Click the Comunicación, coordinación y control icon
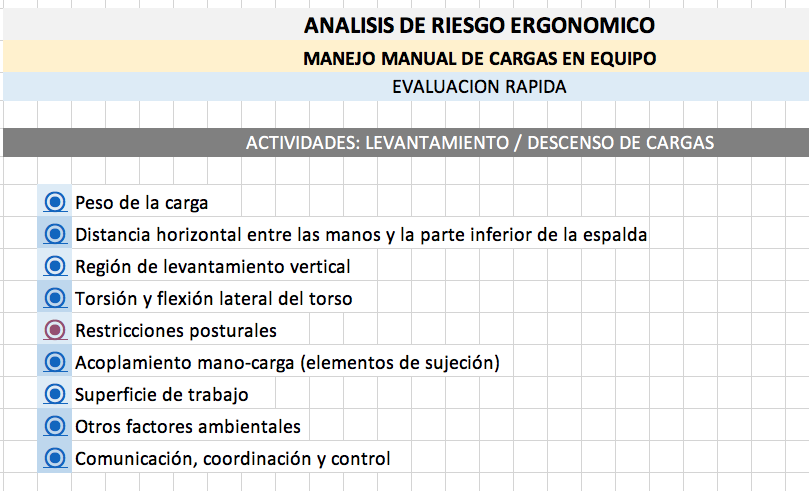809x491 pixels. coord(55,457)
